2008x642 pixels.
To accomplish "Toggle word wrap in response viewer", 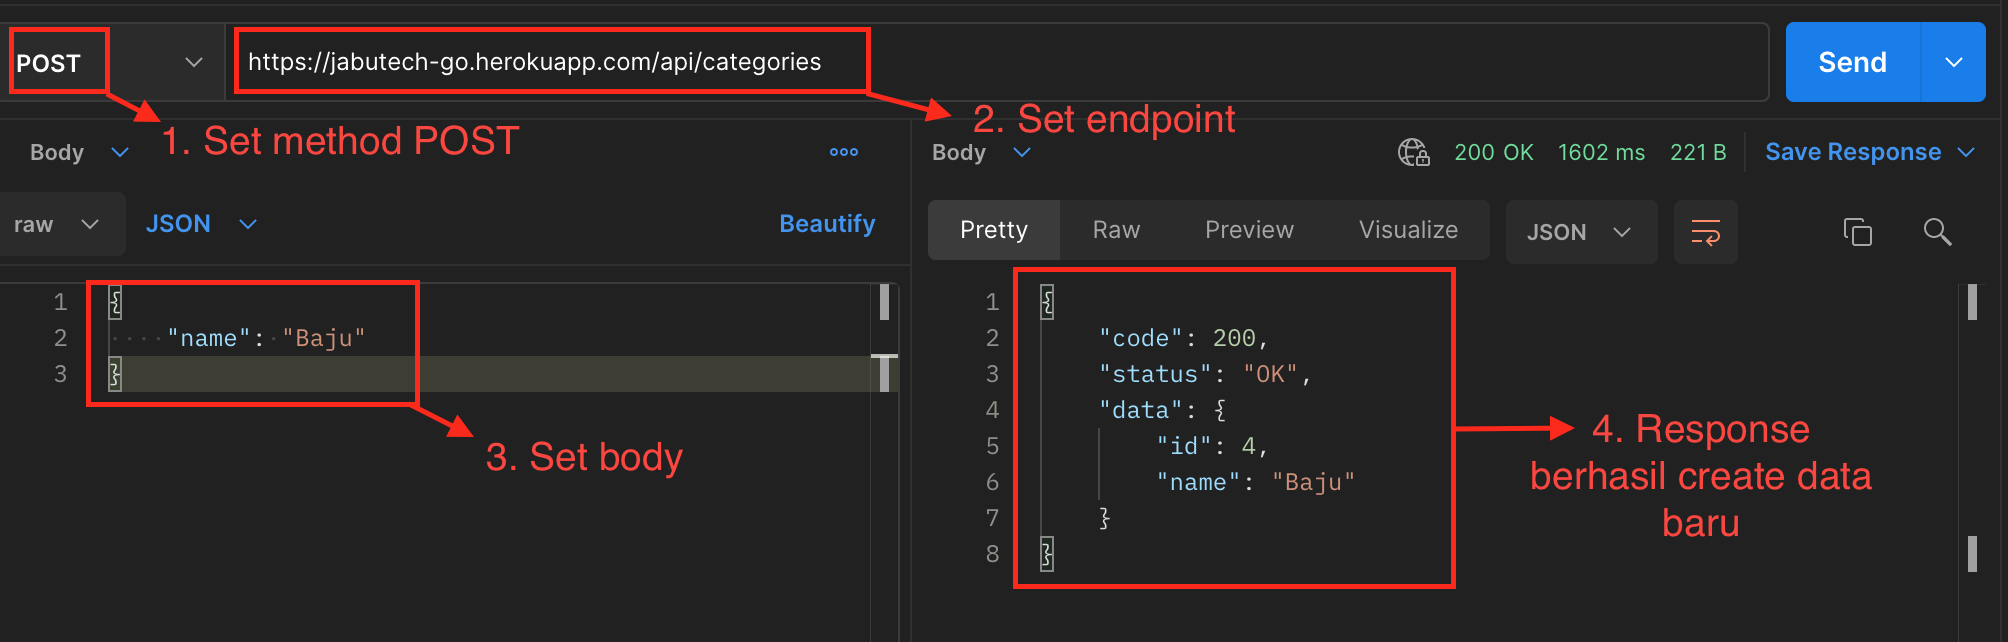I will 1705,232.
